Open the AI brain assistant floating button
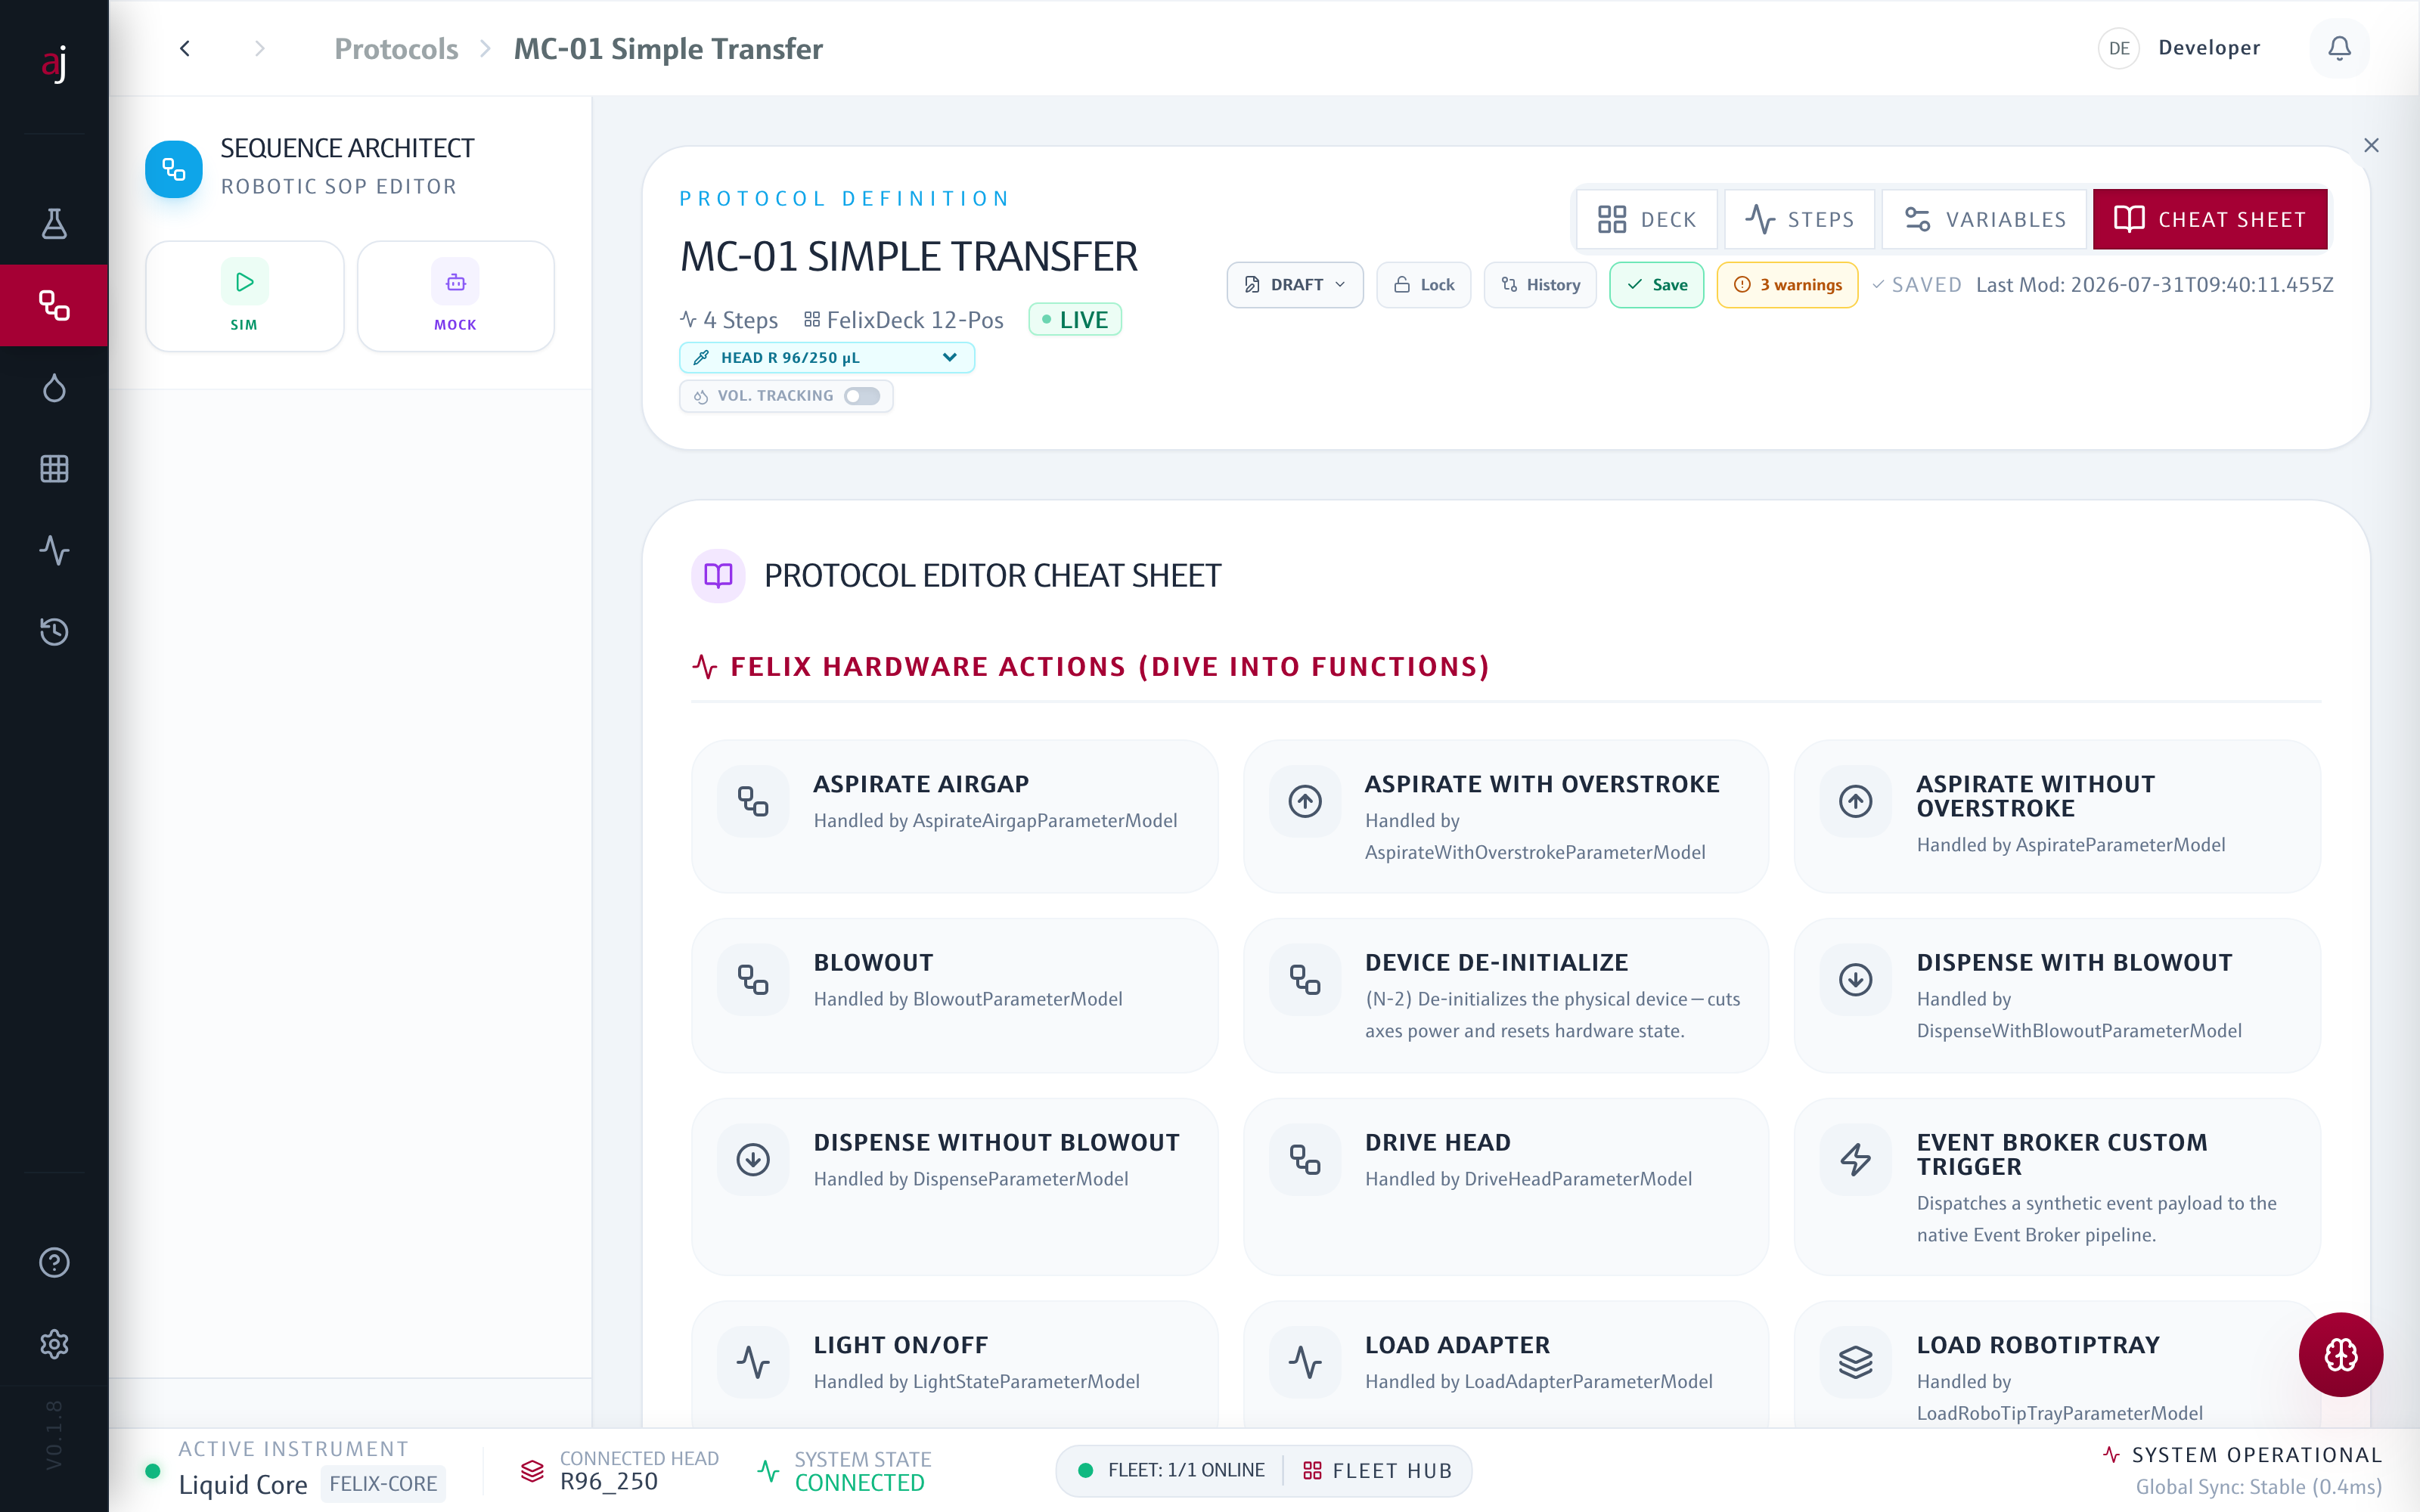The image size is (2420, 1512). point(2340,1354)
